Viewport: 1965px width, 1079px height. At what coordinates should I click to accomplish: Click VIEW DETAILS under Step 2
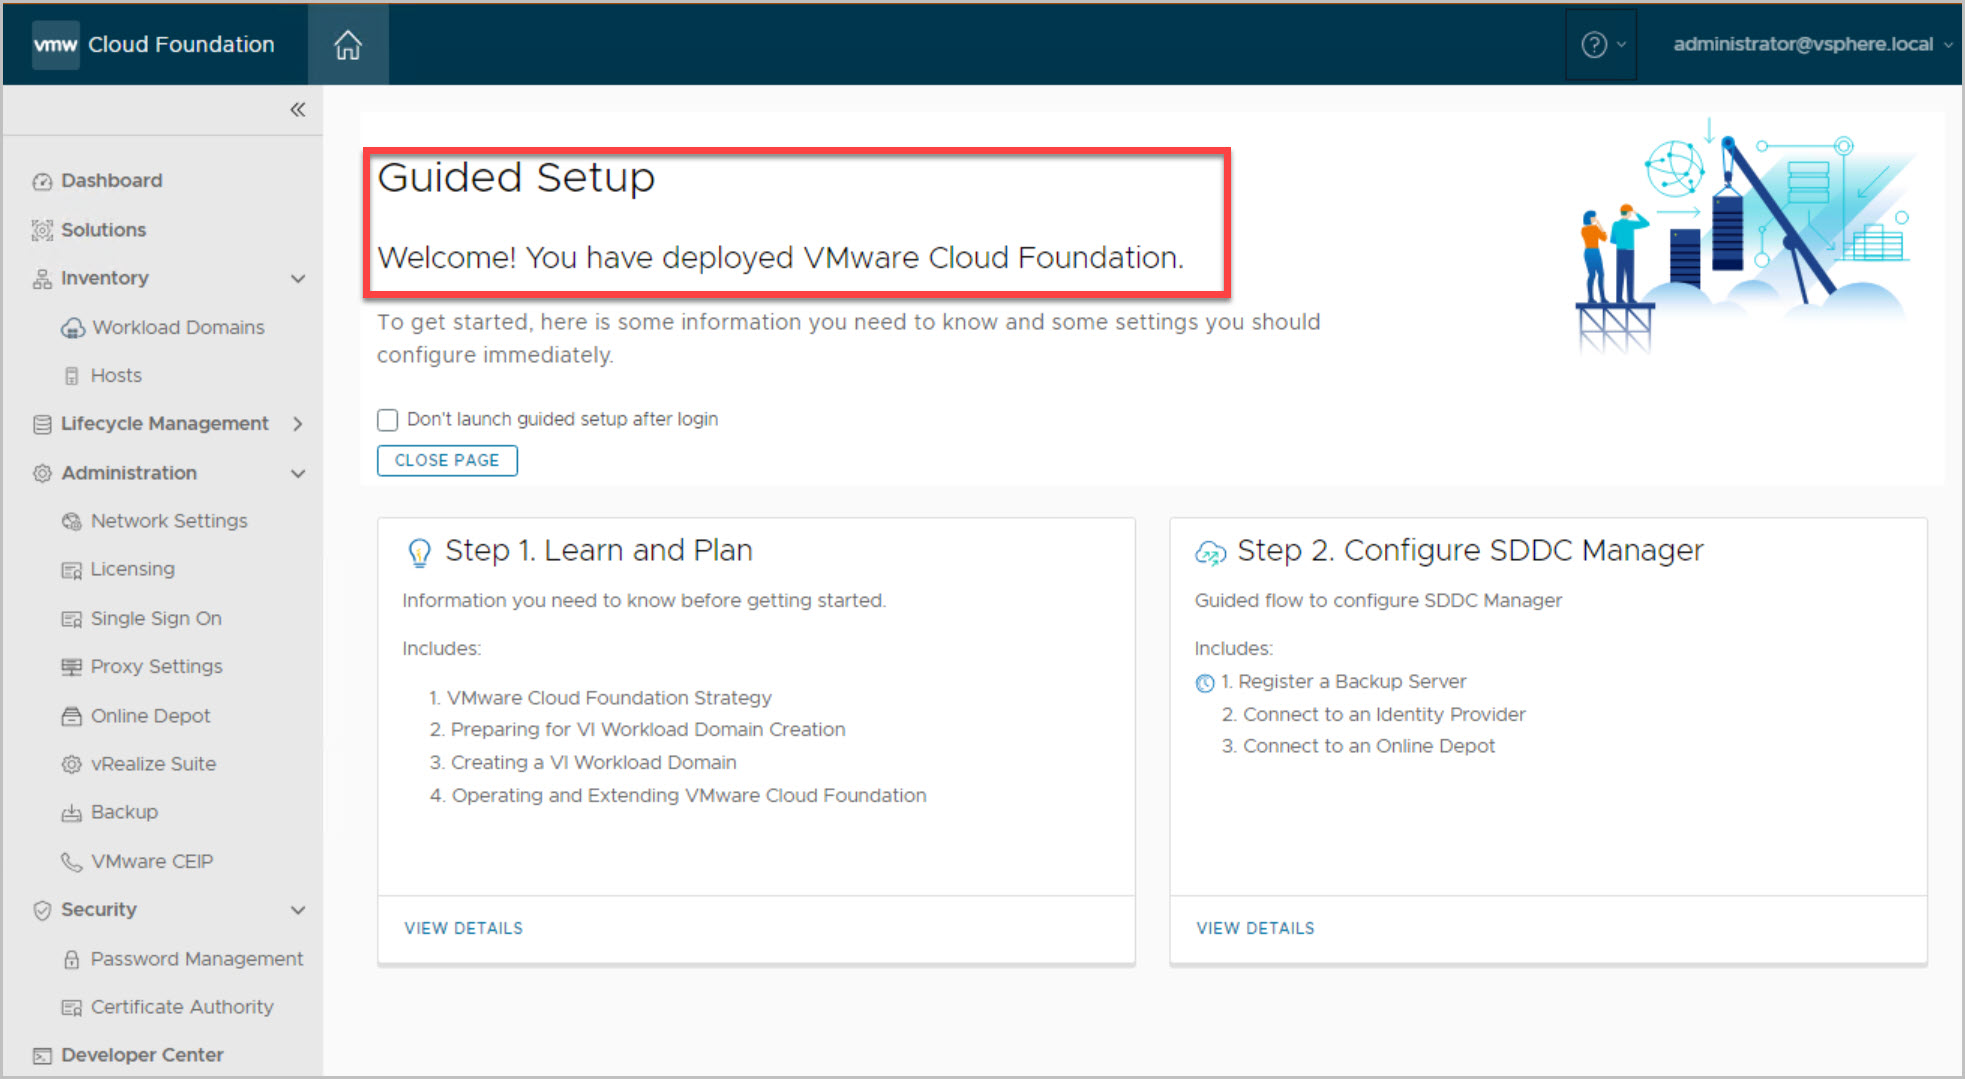1255,928
